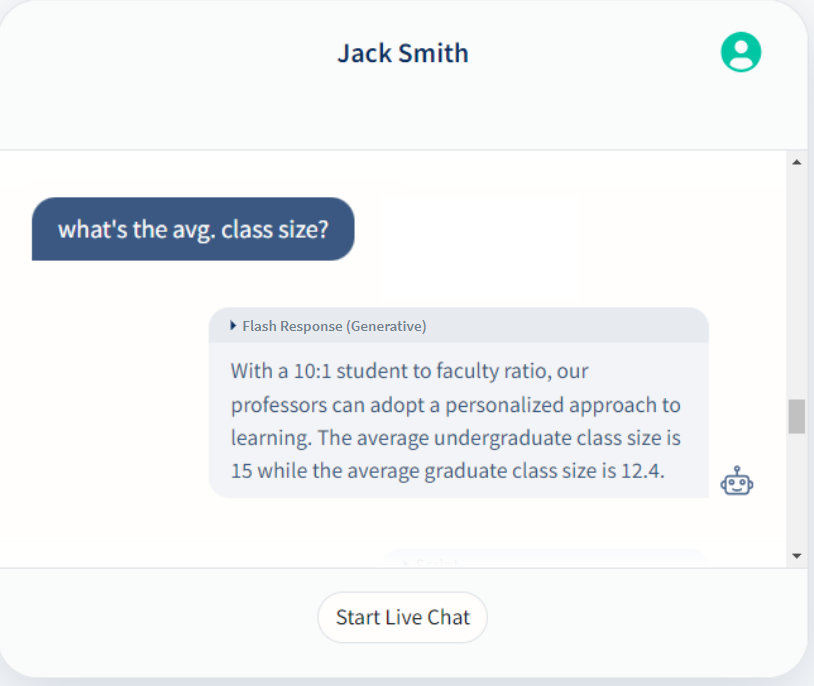Screen dimensions: 814x686
Task: Click the chat scrollbar thumb
Action: [796, 416]
